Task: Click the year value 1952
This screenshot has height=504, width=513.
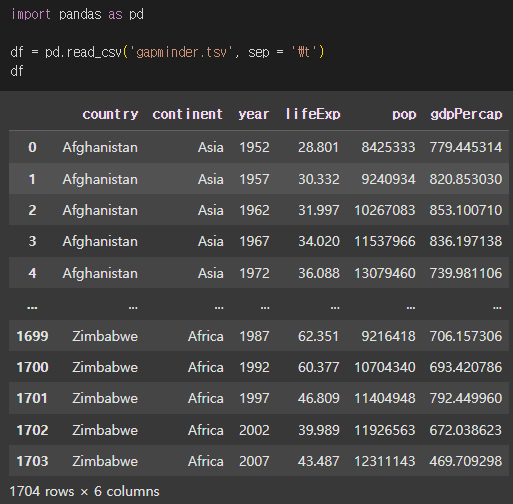Action: (x=254, y=147)
